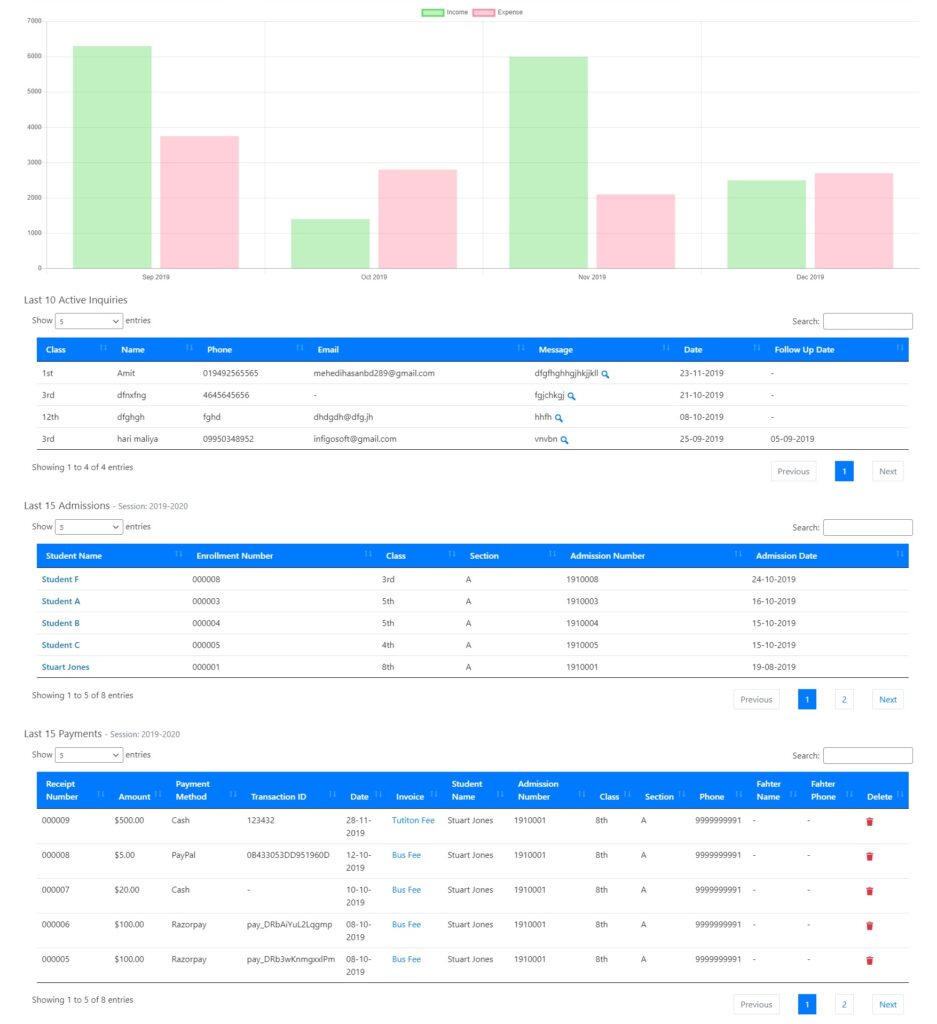Remove payment with receipt number 000005
This screenshot has height=1024, width=937.
point(869,960)
